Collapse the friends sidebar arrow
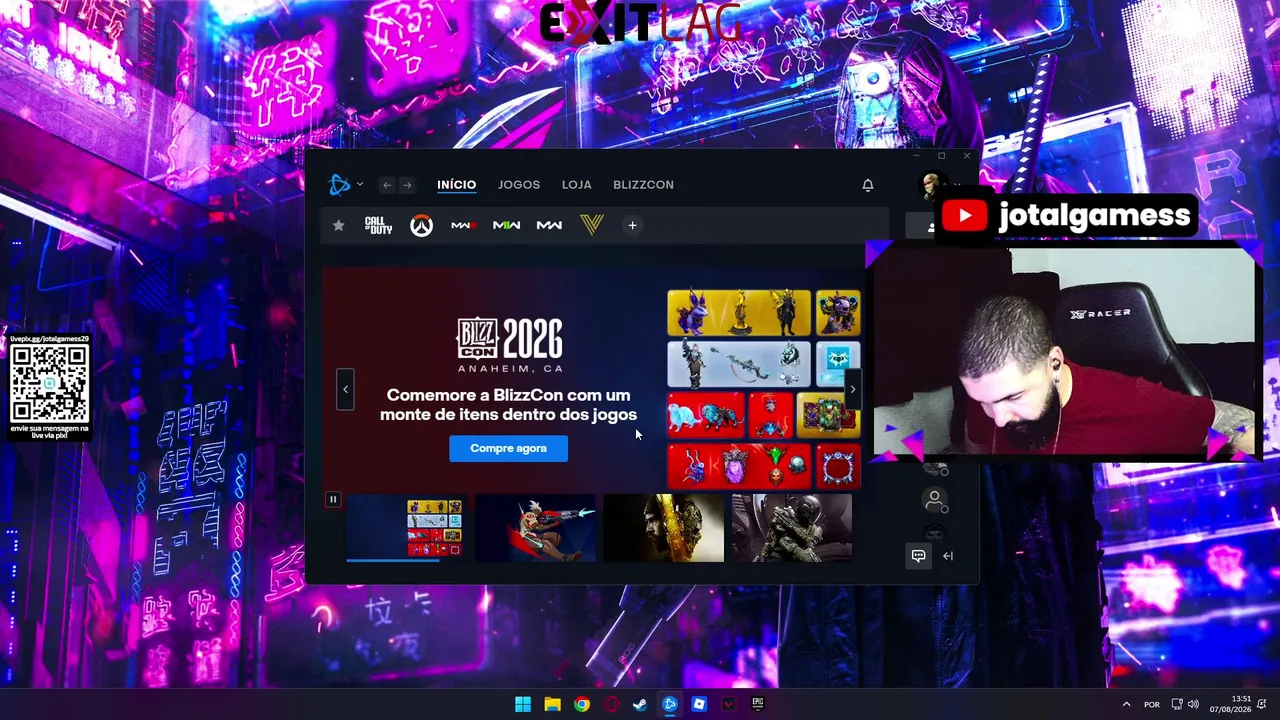The height and width of the screenshot is (720, 1280). click(x=948, y=556)
